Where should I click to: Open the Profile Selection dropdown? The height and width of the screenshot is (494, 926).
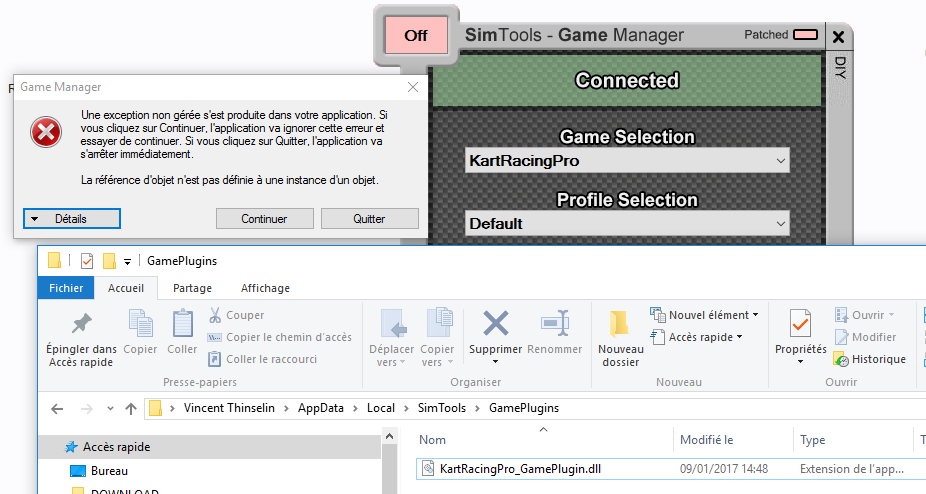(627, 223)
